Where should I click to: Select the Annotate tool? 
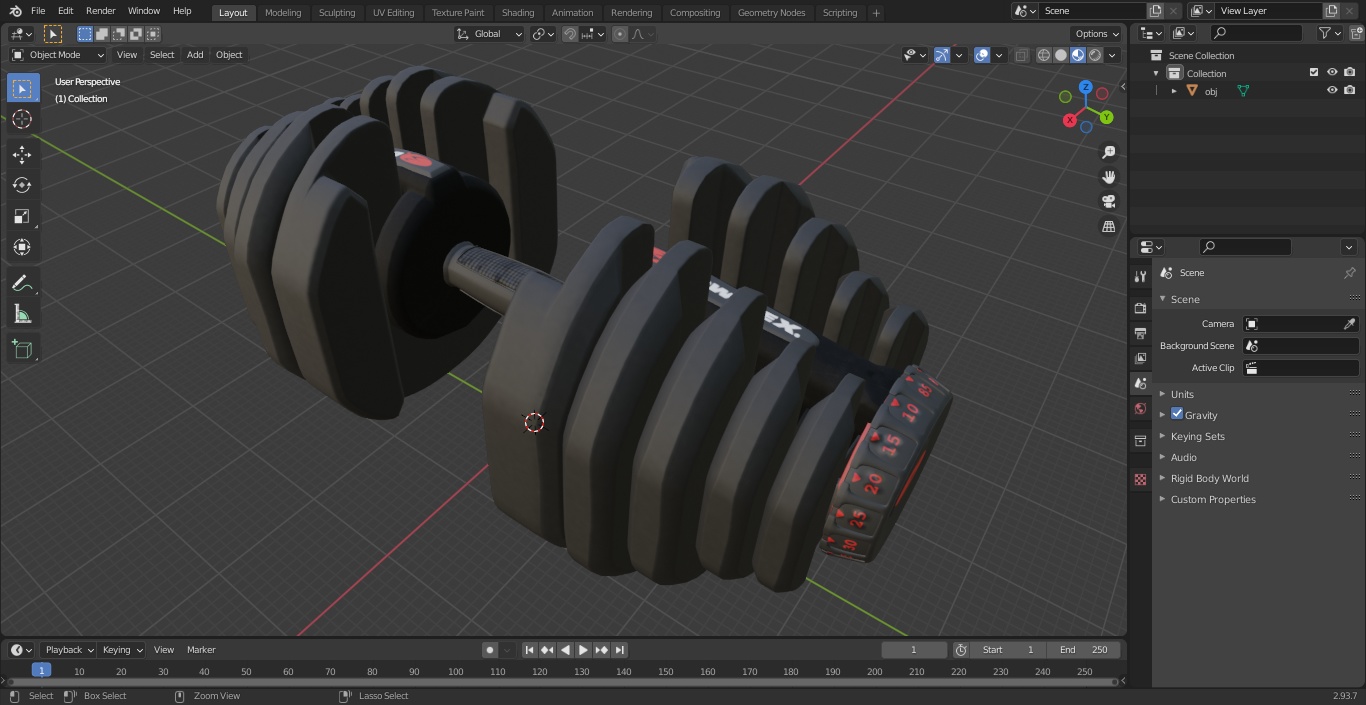click(22, 283)
